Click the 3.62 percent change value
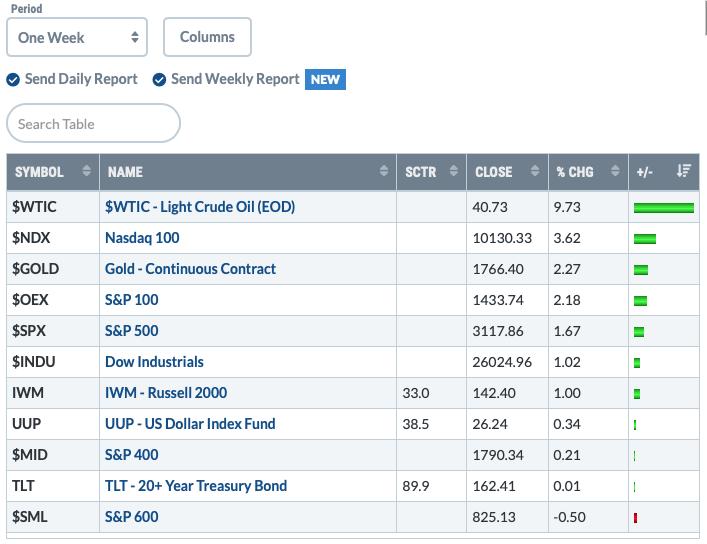This screenshot has width=707, height=544. 567,238
